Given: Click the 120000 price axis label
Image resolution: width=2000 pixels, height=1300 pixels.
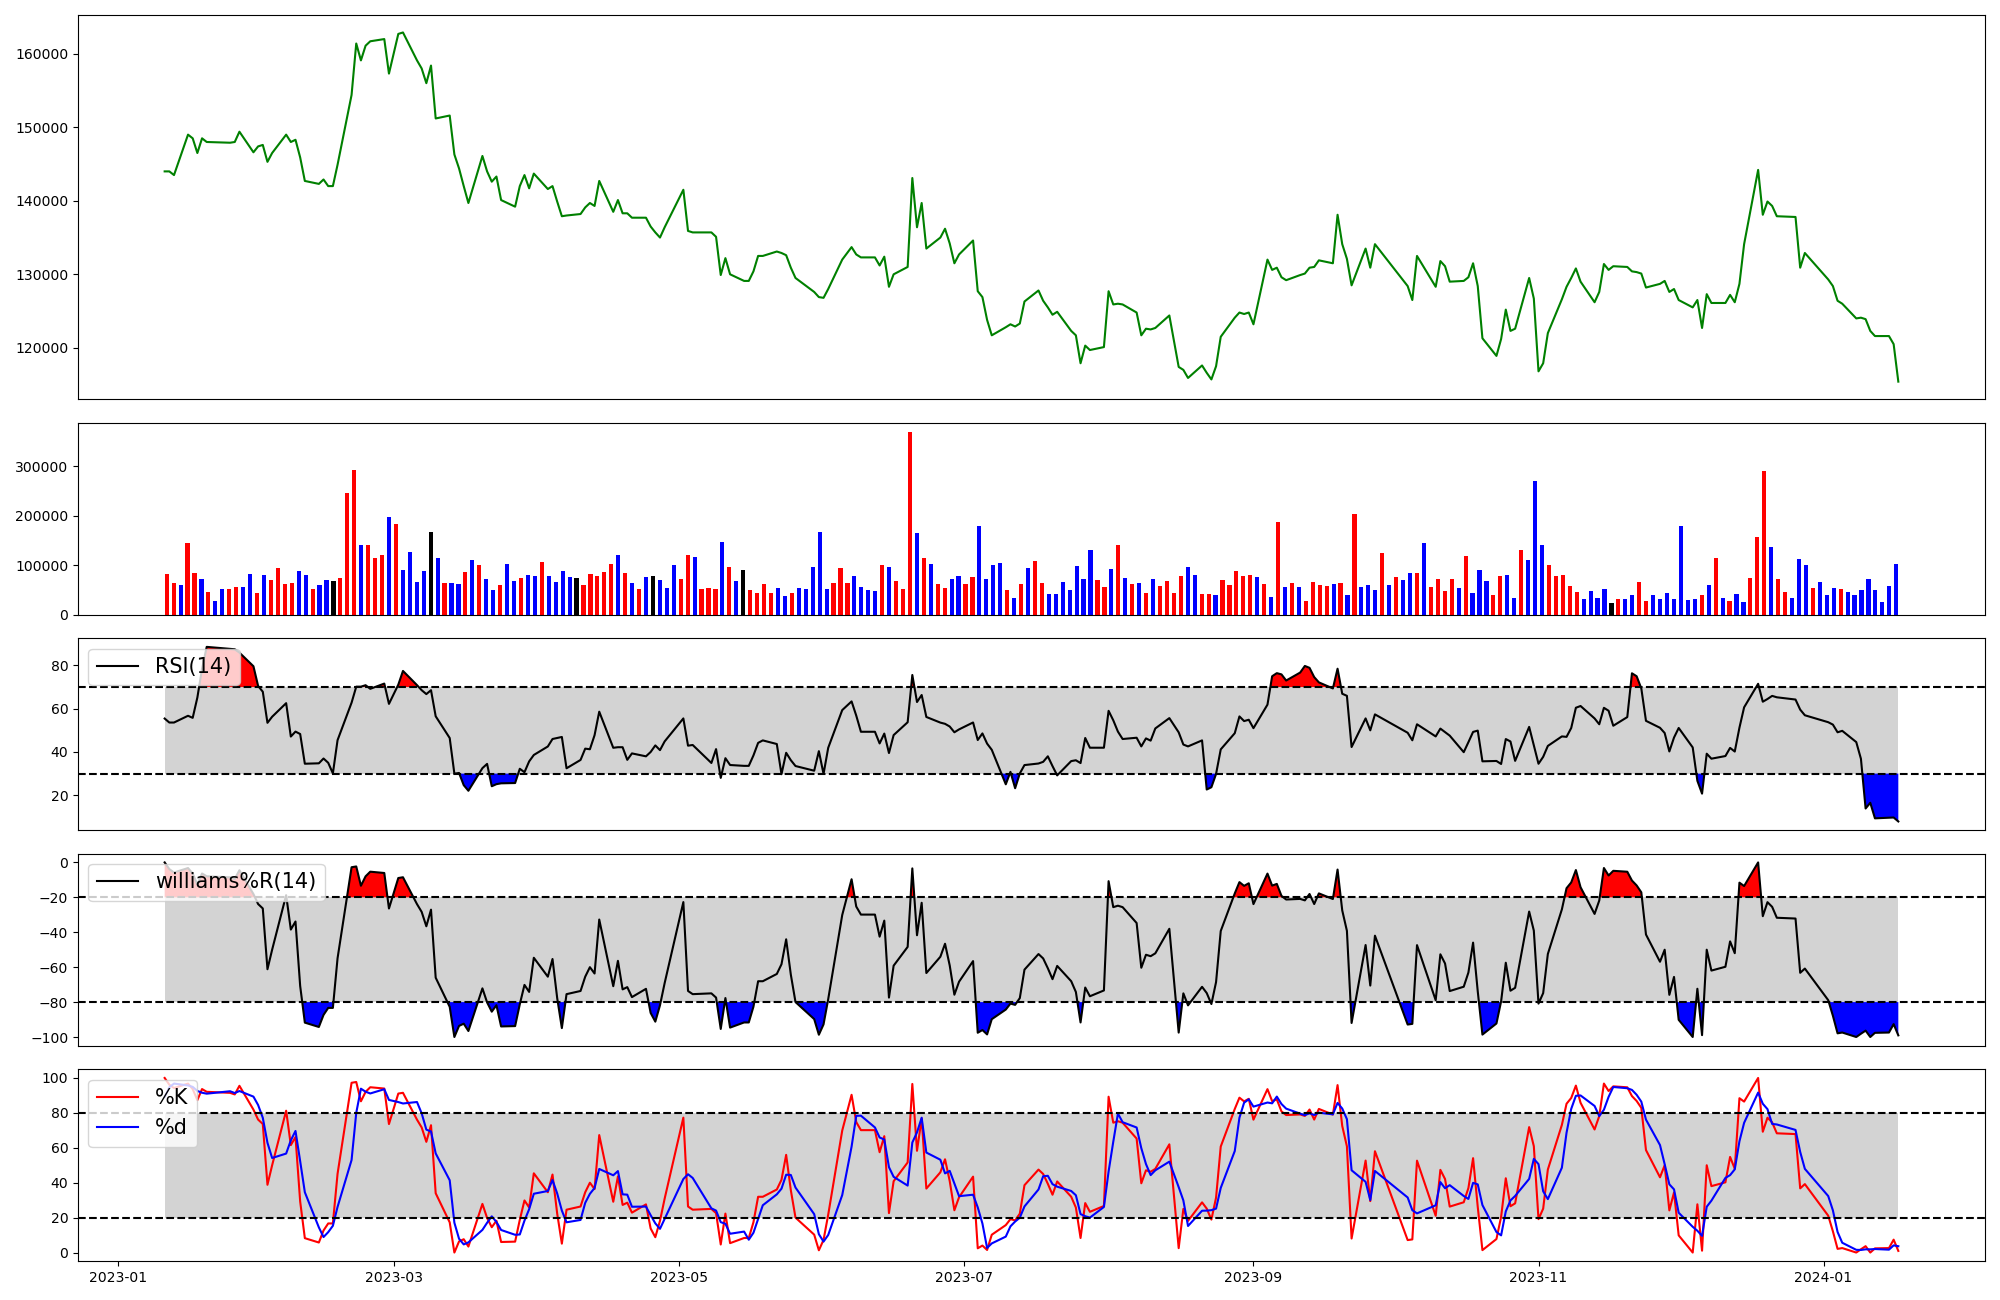Looking at the screenshot, I should tap(41, 348).
